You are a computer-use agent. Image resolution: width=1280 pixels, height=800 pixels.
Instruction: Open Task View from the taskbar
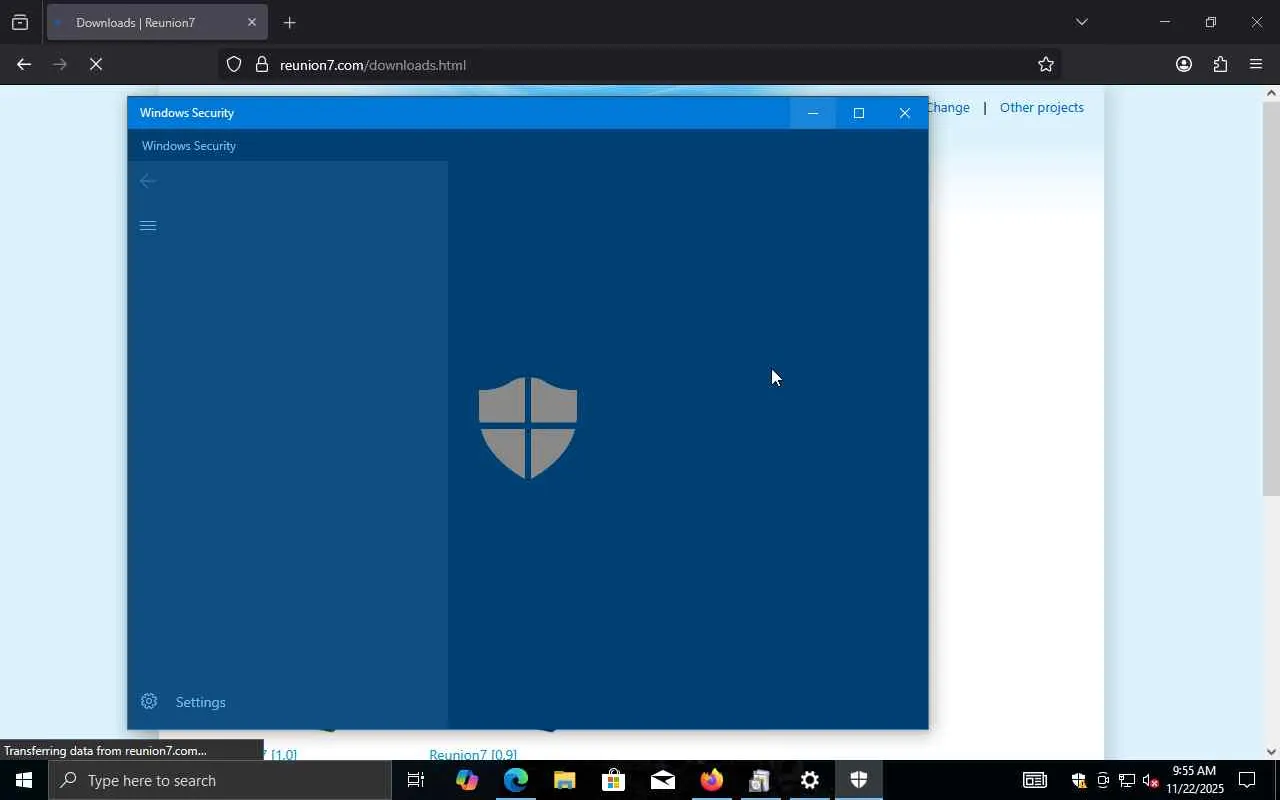[x=415, y=780]
